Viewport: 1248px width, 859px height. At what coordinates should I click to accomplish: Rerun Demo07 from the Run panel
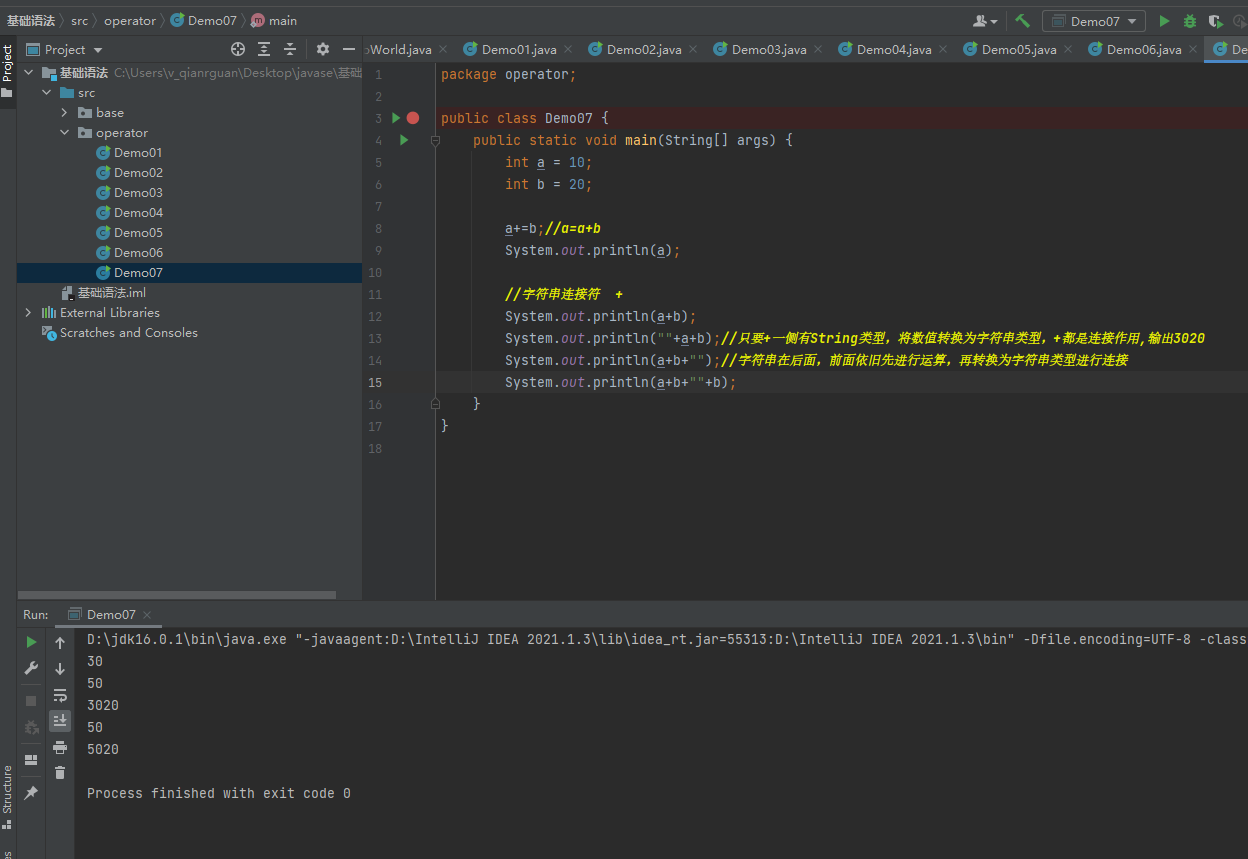click(31, 642)
